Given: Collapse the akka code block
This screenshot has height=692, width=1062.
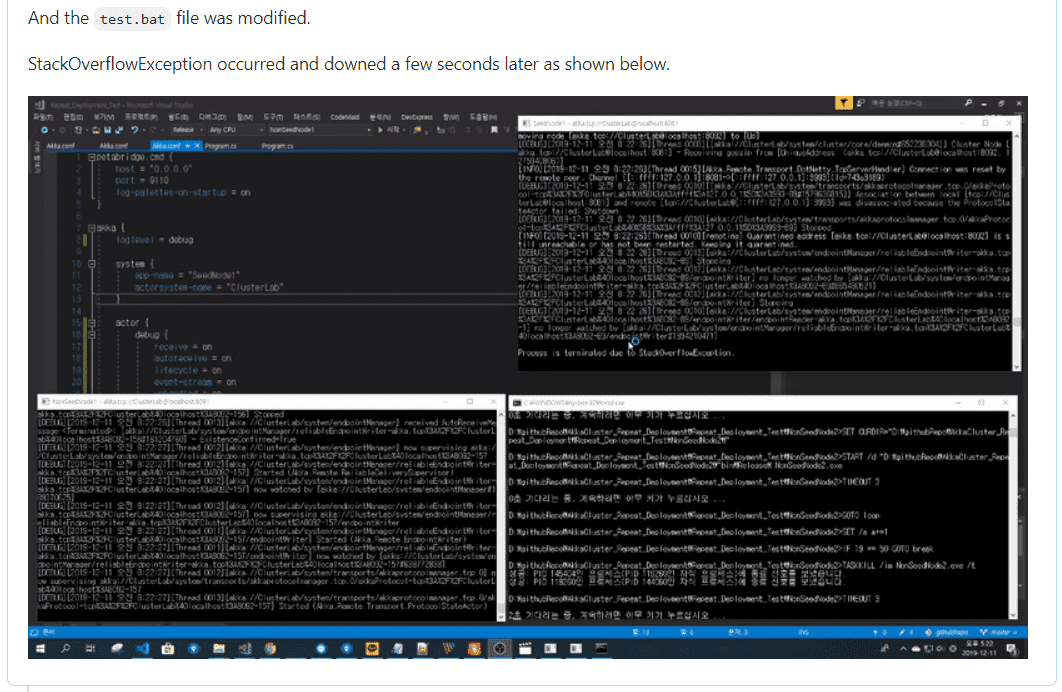Looking at the screenshot, I should coord(91,228).
